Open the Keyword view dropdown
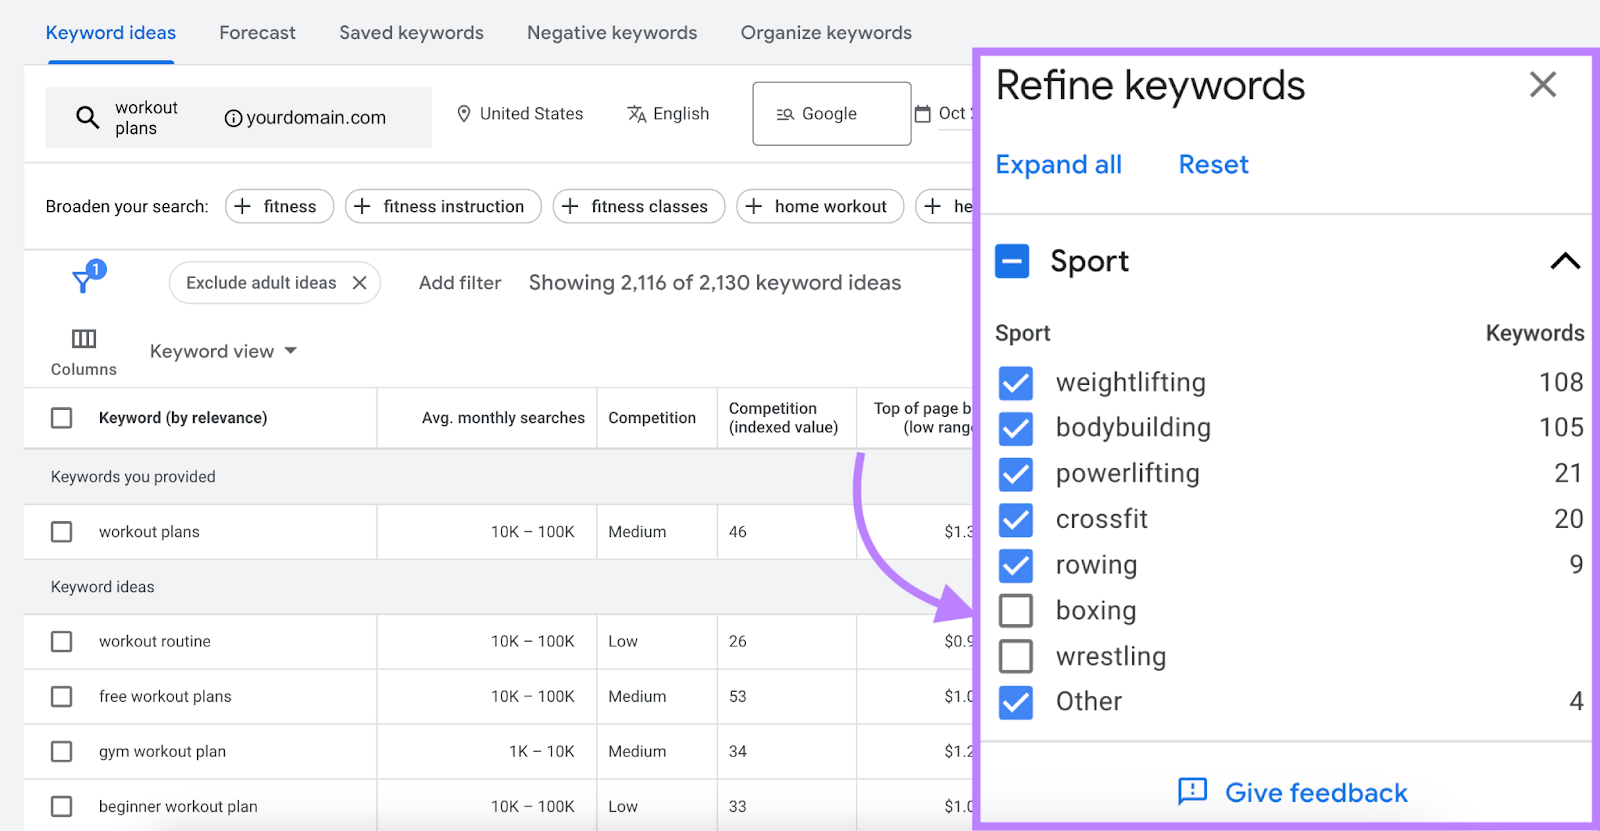The height and width of the screenshot is (831, 1600). 222,350
